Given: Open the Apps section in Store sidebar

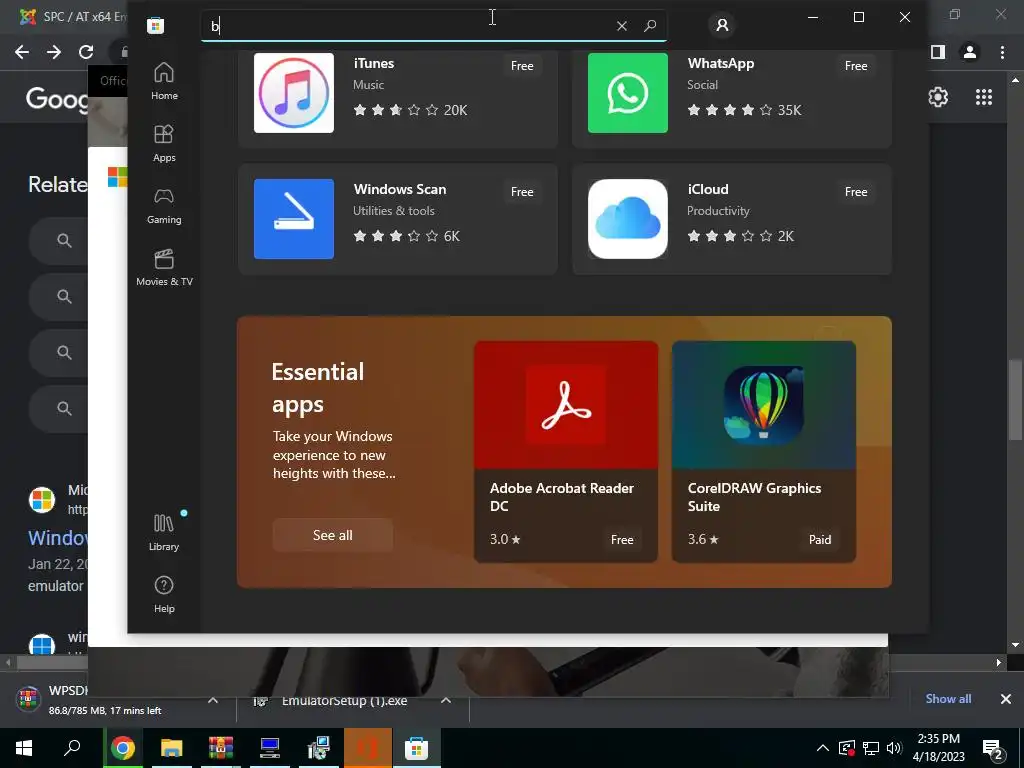Looking at the screenshot, I should point(164,143).
